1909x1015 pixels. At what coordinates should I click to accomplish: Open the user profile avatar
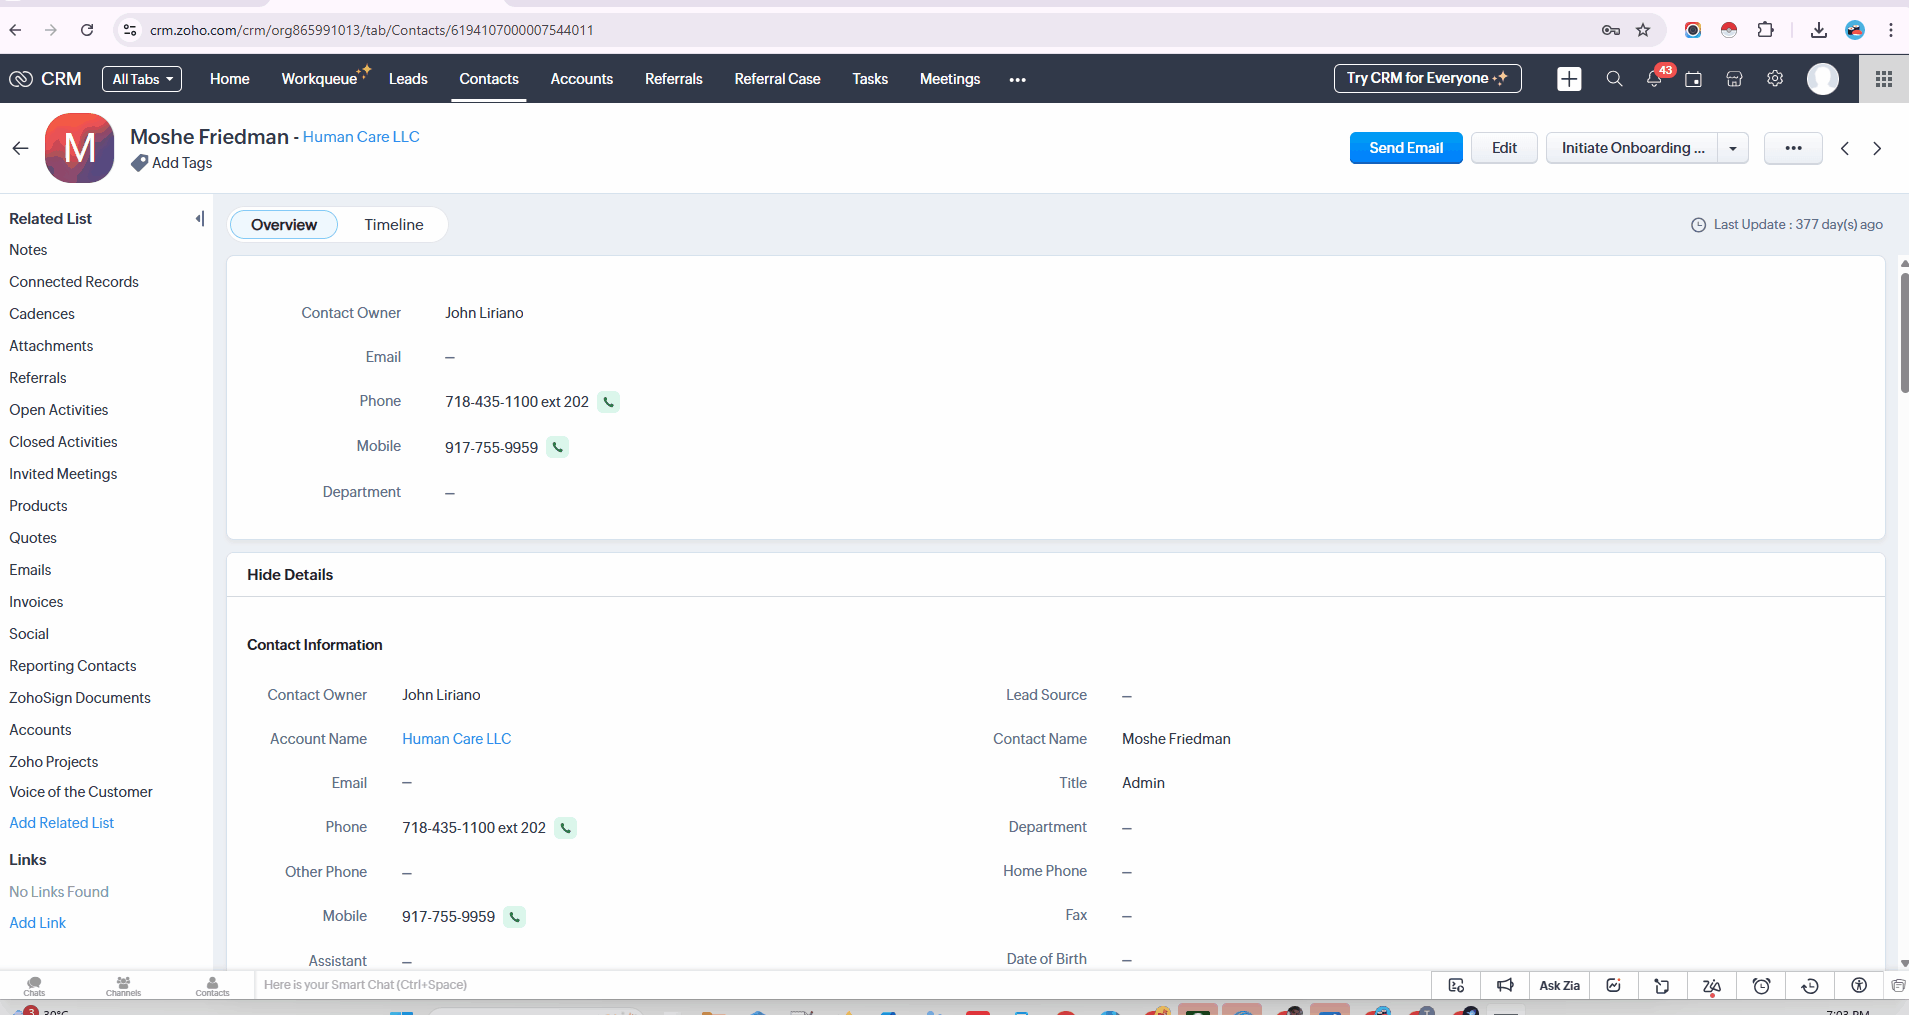coord(1823,79)
